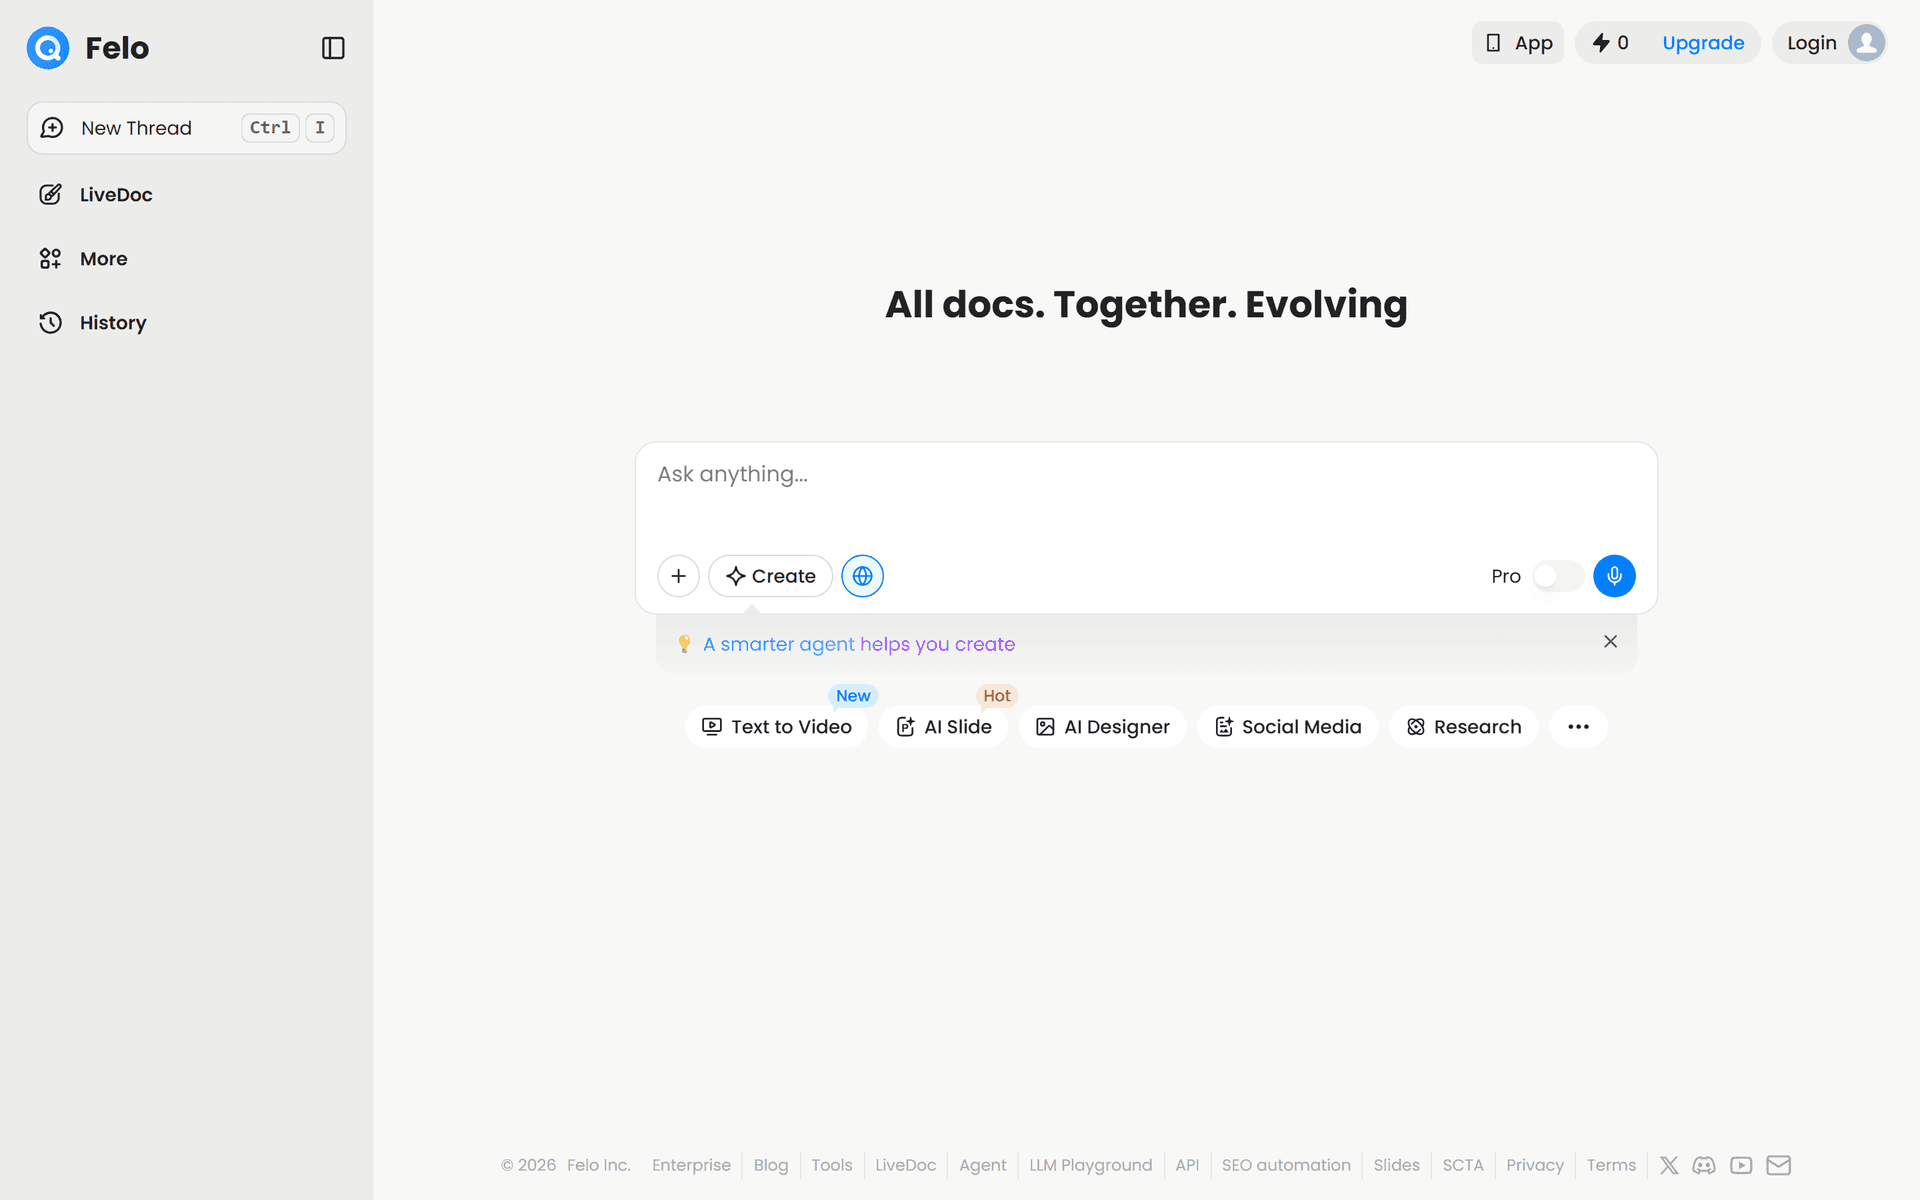Click the user avatar icon
This screenshot has height=1200, width=1920.
click(x=1866, y=43)
